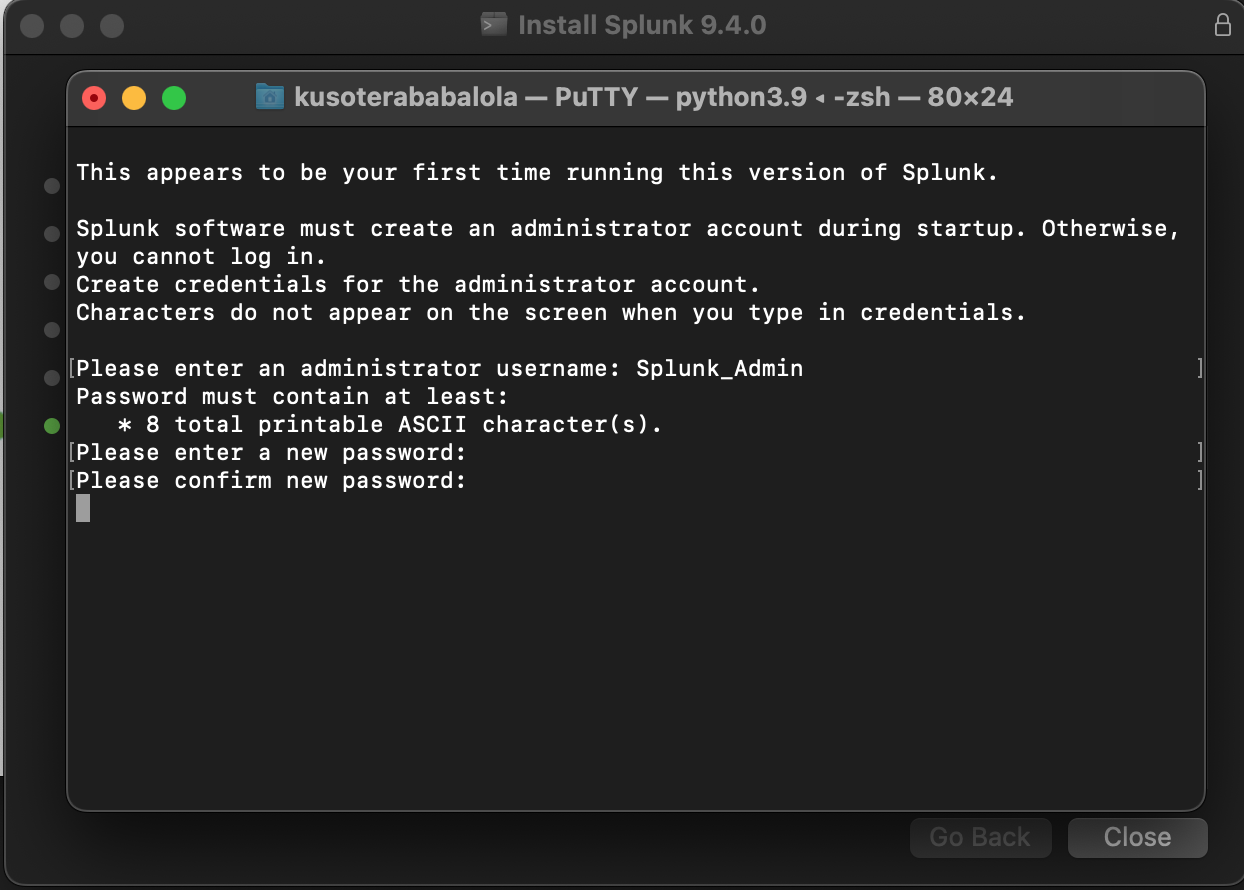Image resolution: width=1244 pixels, height=890 pixels.
Task: Click the gray leftmost button of installer window
Action: (x=32, y=25)
